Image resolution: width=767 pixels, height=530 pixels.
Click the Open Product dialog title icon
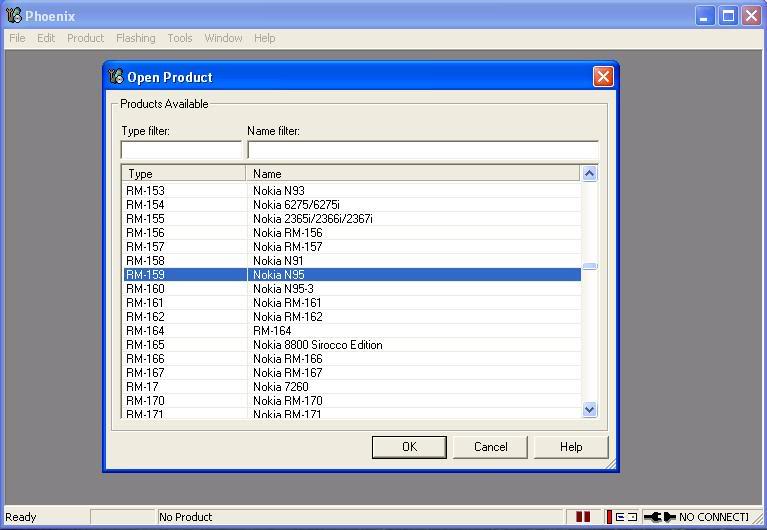(115, 76)
